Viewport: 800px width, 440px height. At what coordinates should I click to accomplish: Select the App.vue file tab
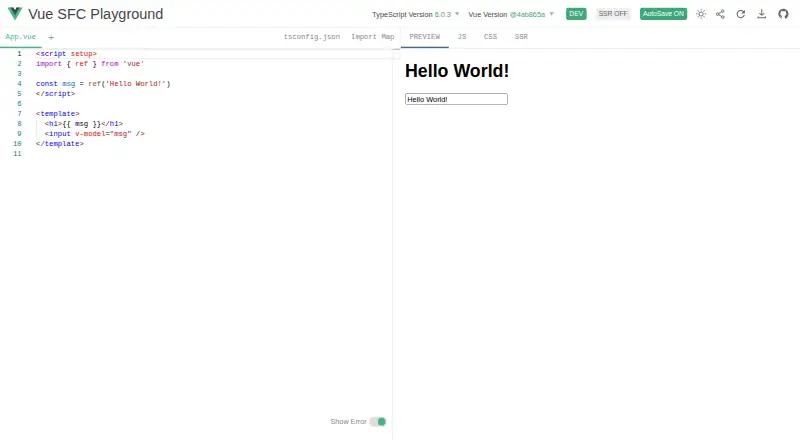[20, 37]
